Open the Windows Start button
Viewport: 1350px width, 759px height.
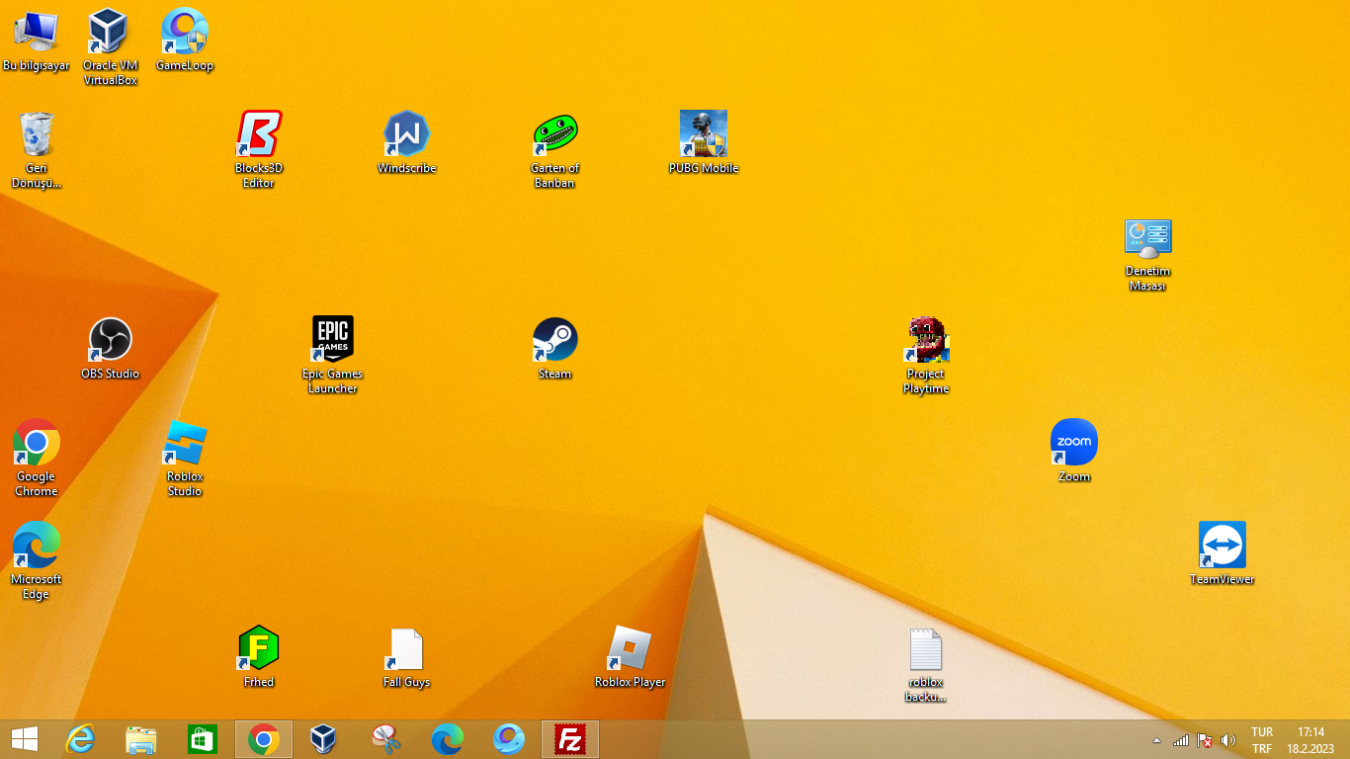25,739
